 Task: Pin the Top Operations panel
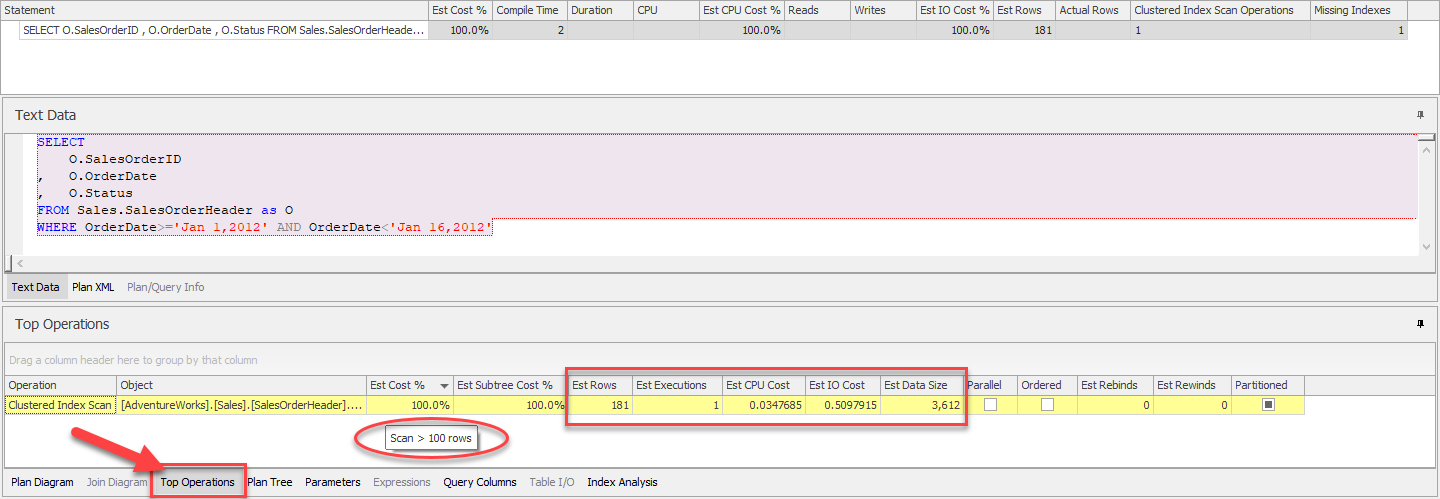pyautogui.click(x=1420, y=325)
